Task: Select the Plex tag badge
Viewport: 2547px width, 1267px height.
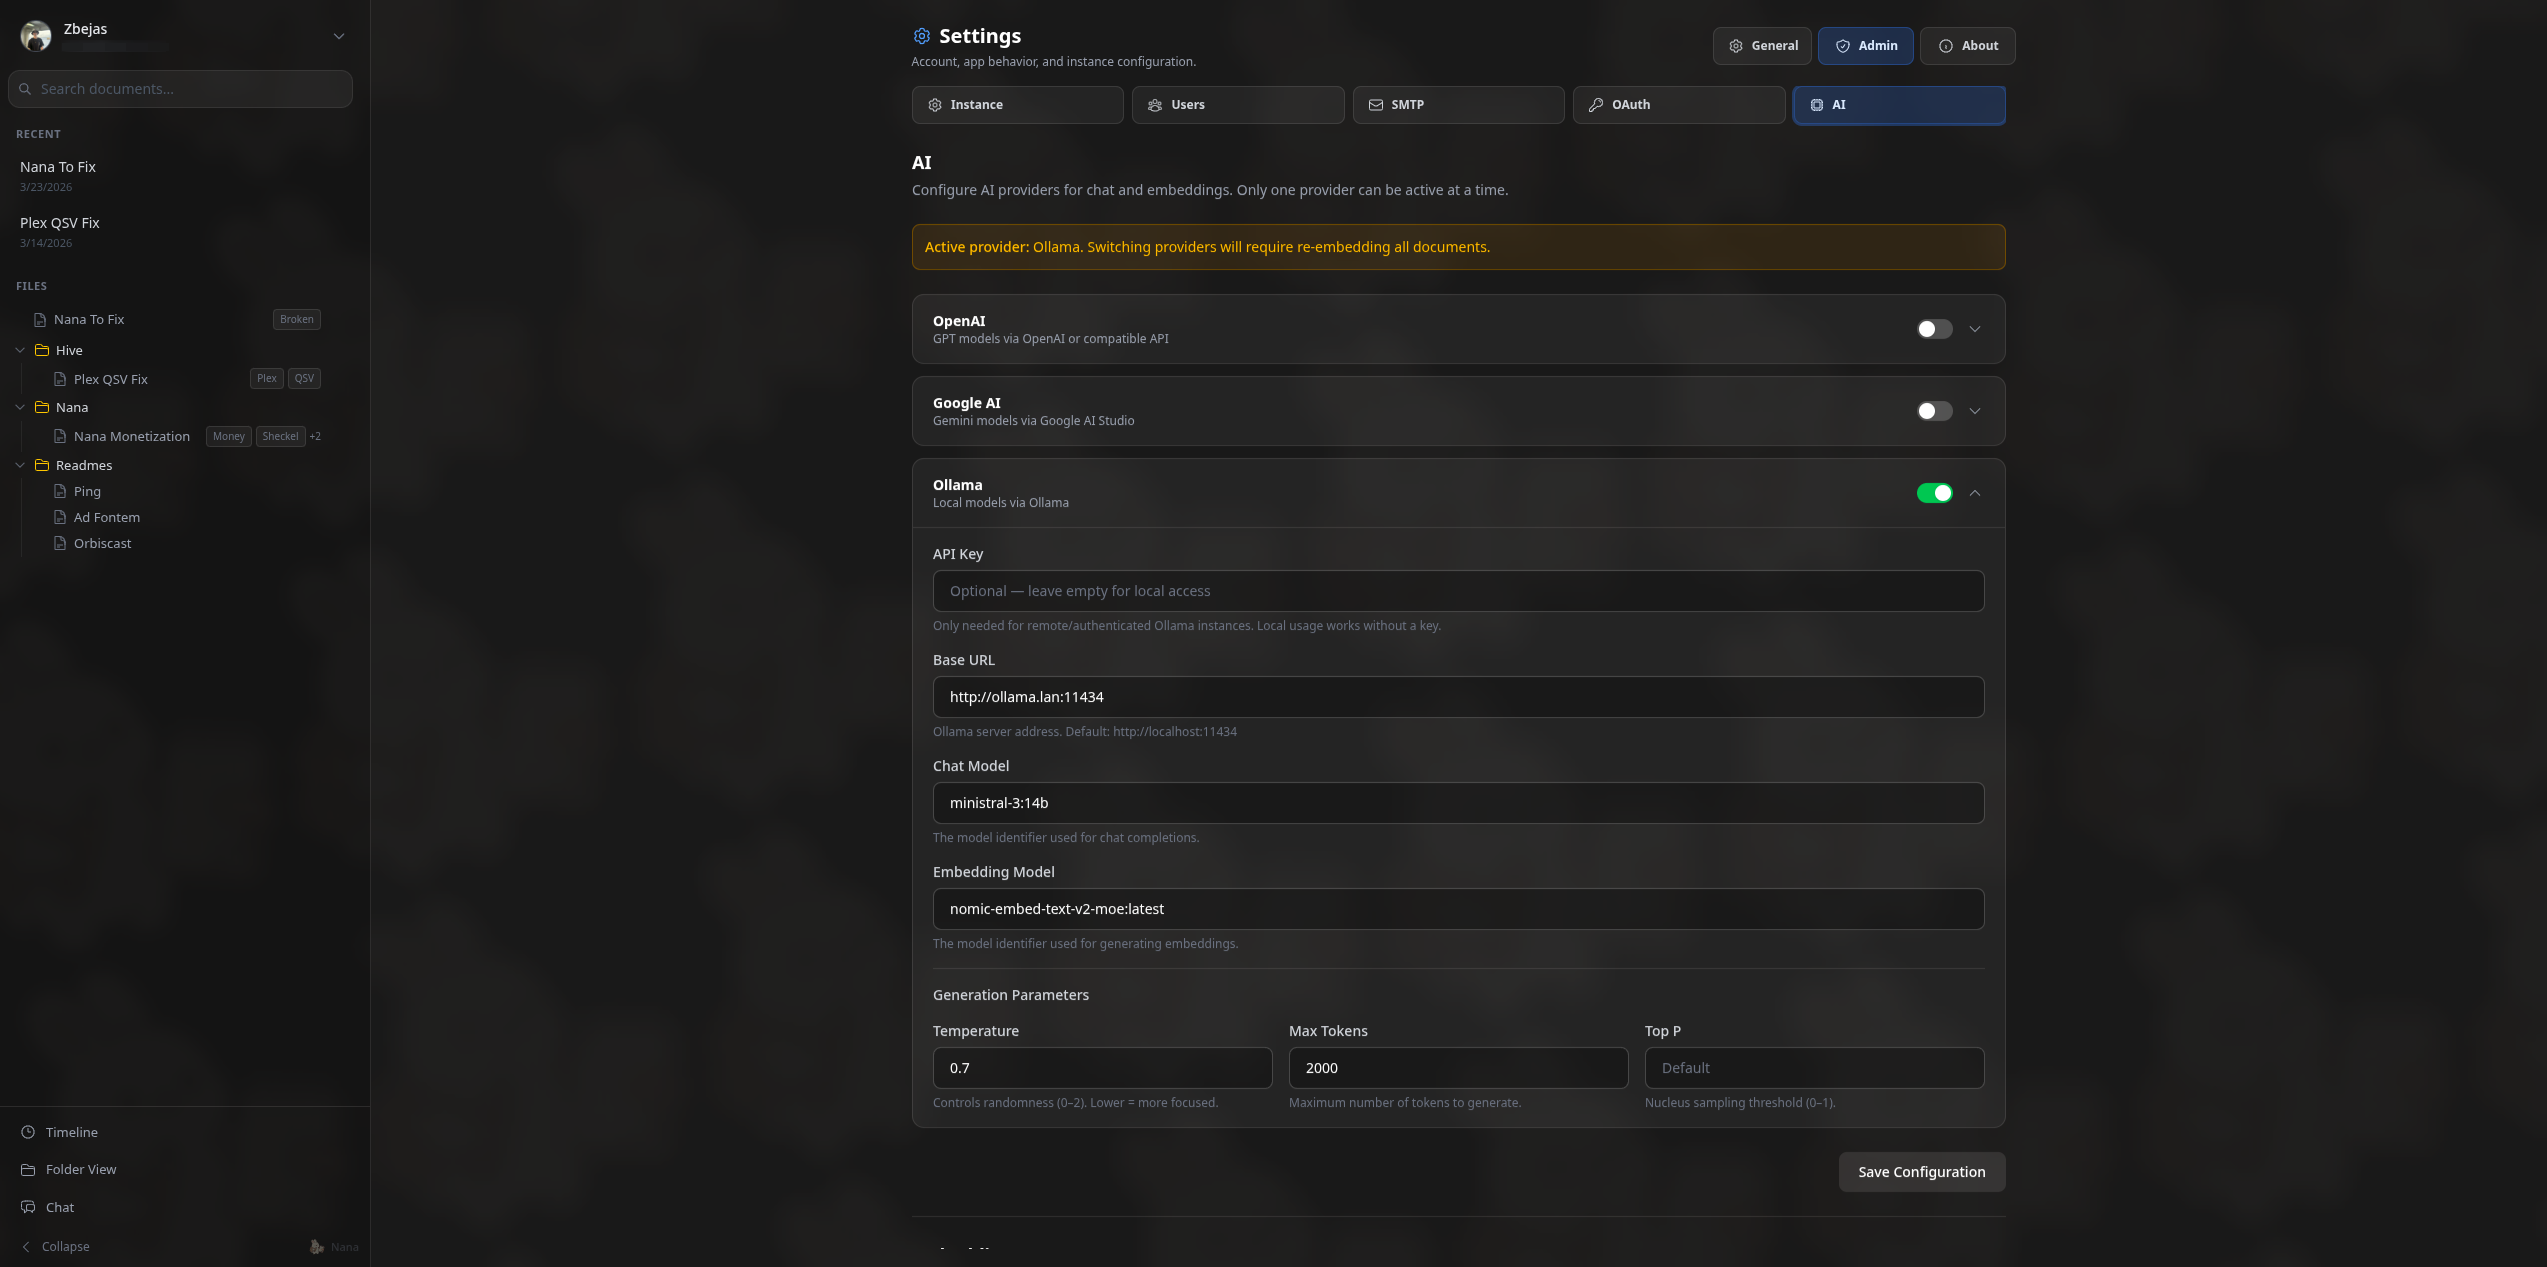Action: (267, 378)
